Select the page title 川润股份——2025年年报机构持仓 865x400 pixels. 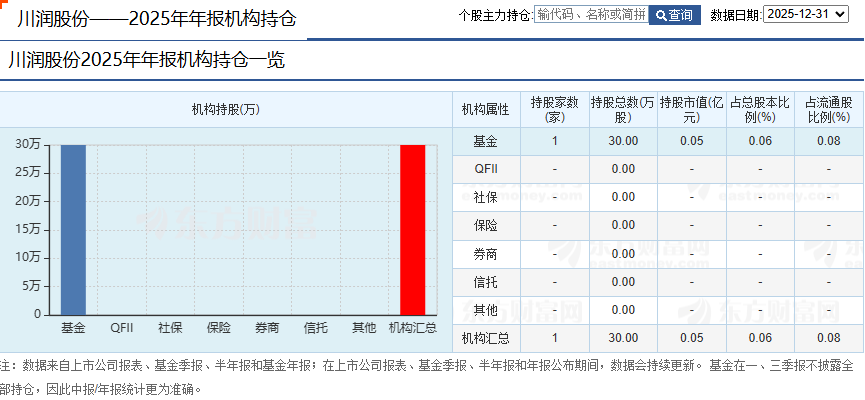click(x=157, y=19)
